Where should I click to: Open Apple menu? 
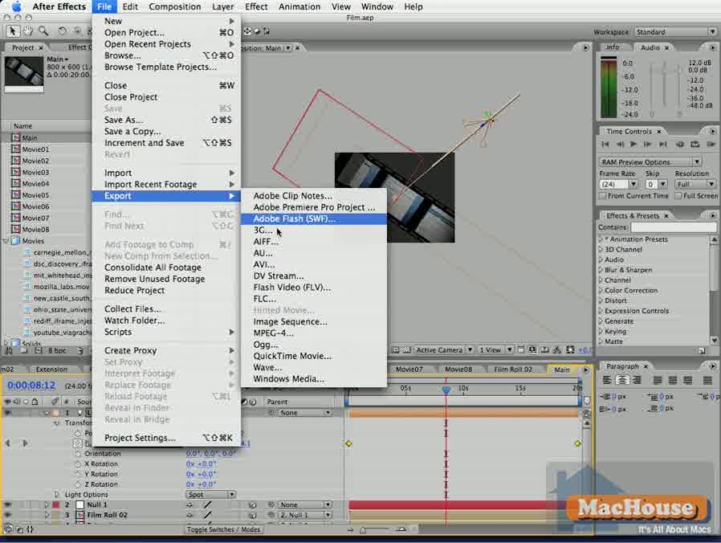[16, 6]
